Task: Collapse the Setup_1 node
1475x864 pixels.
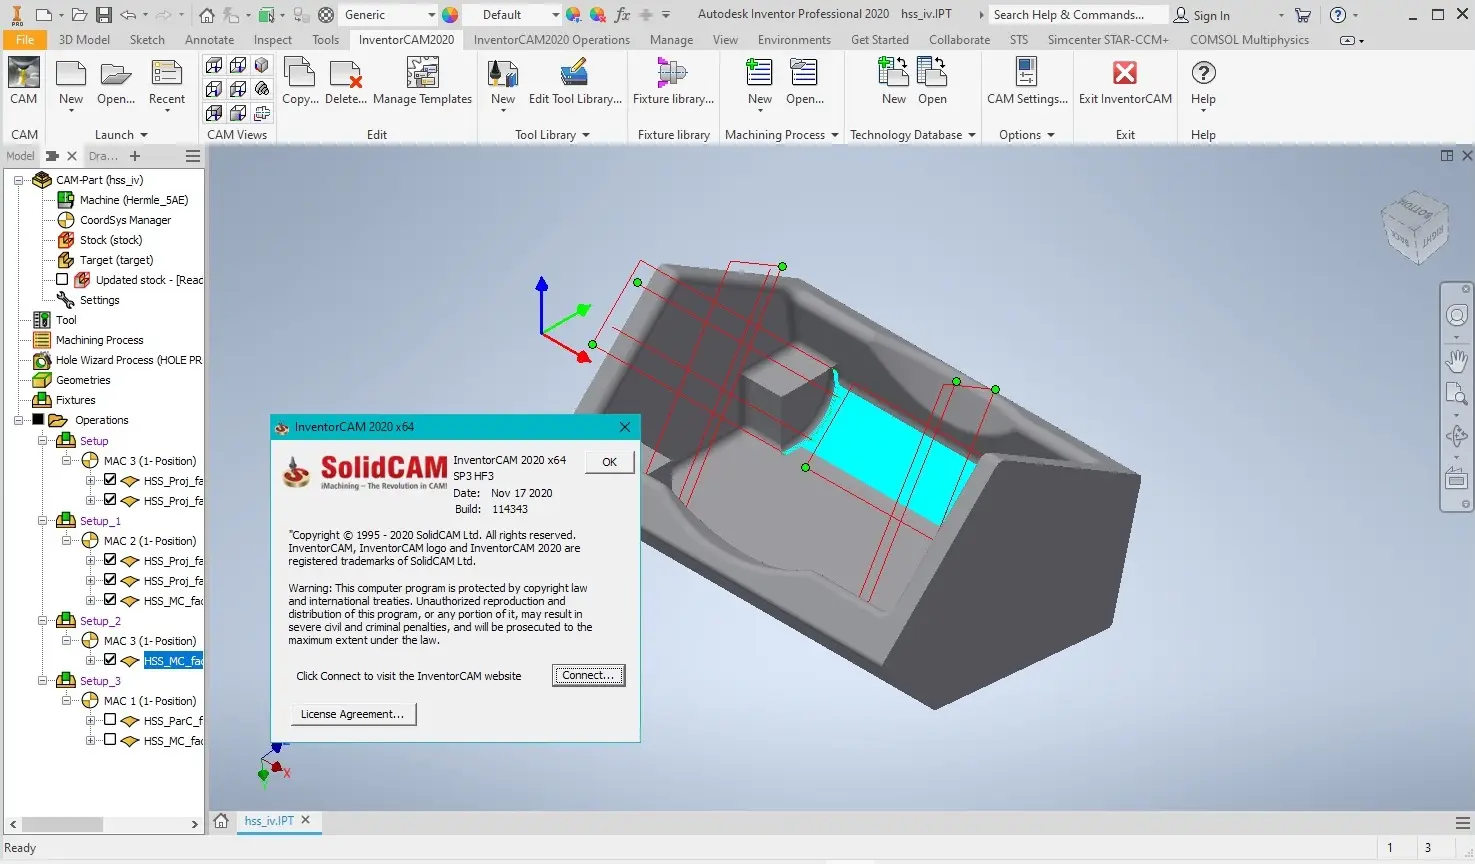Action: (x=42, y=520)
